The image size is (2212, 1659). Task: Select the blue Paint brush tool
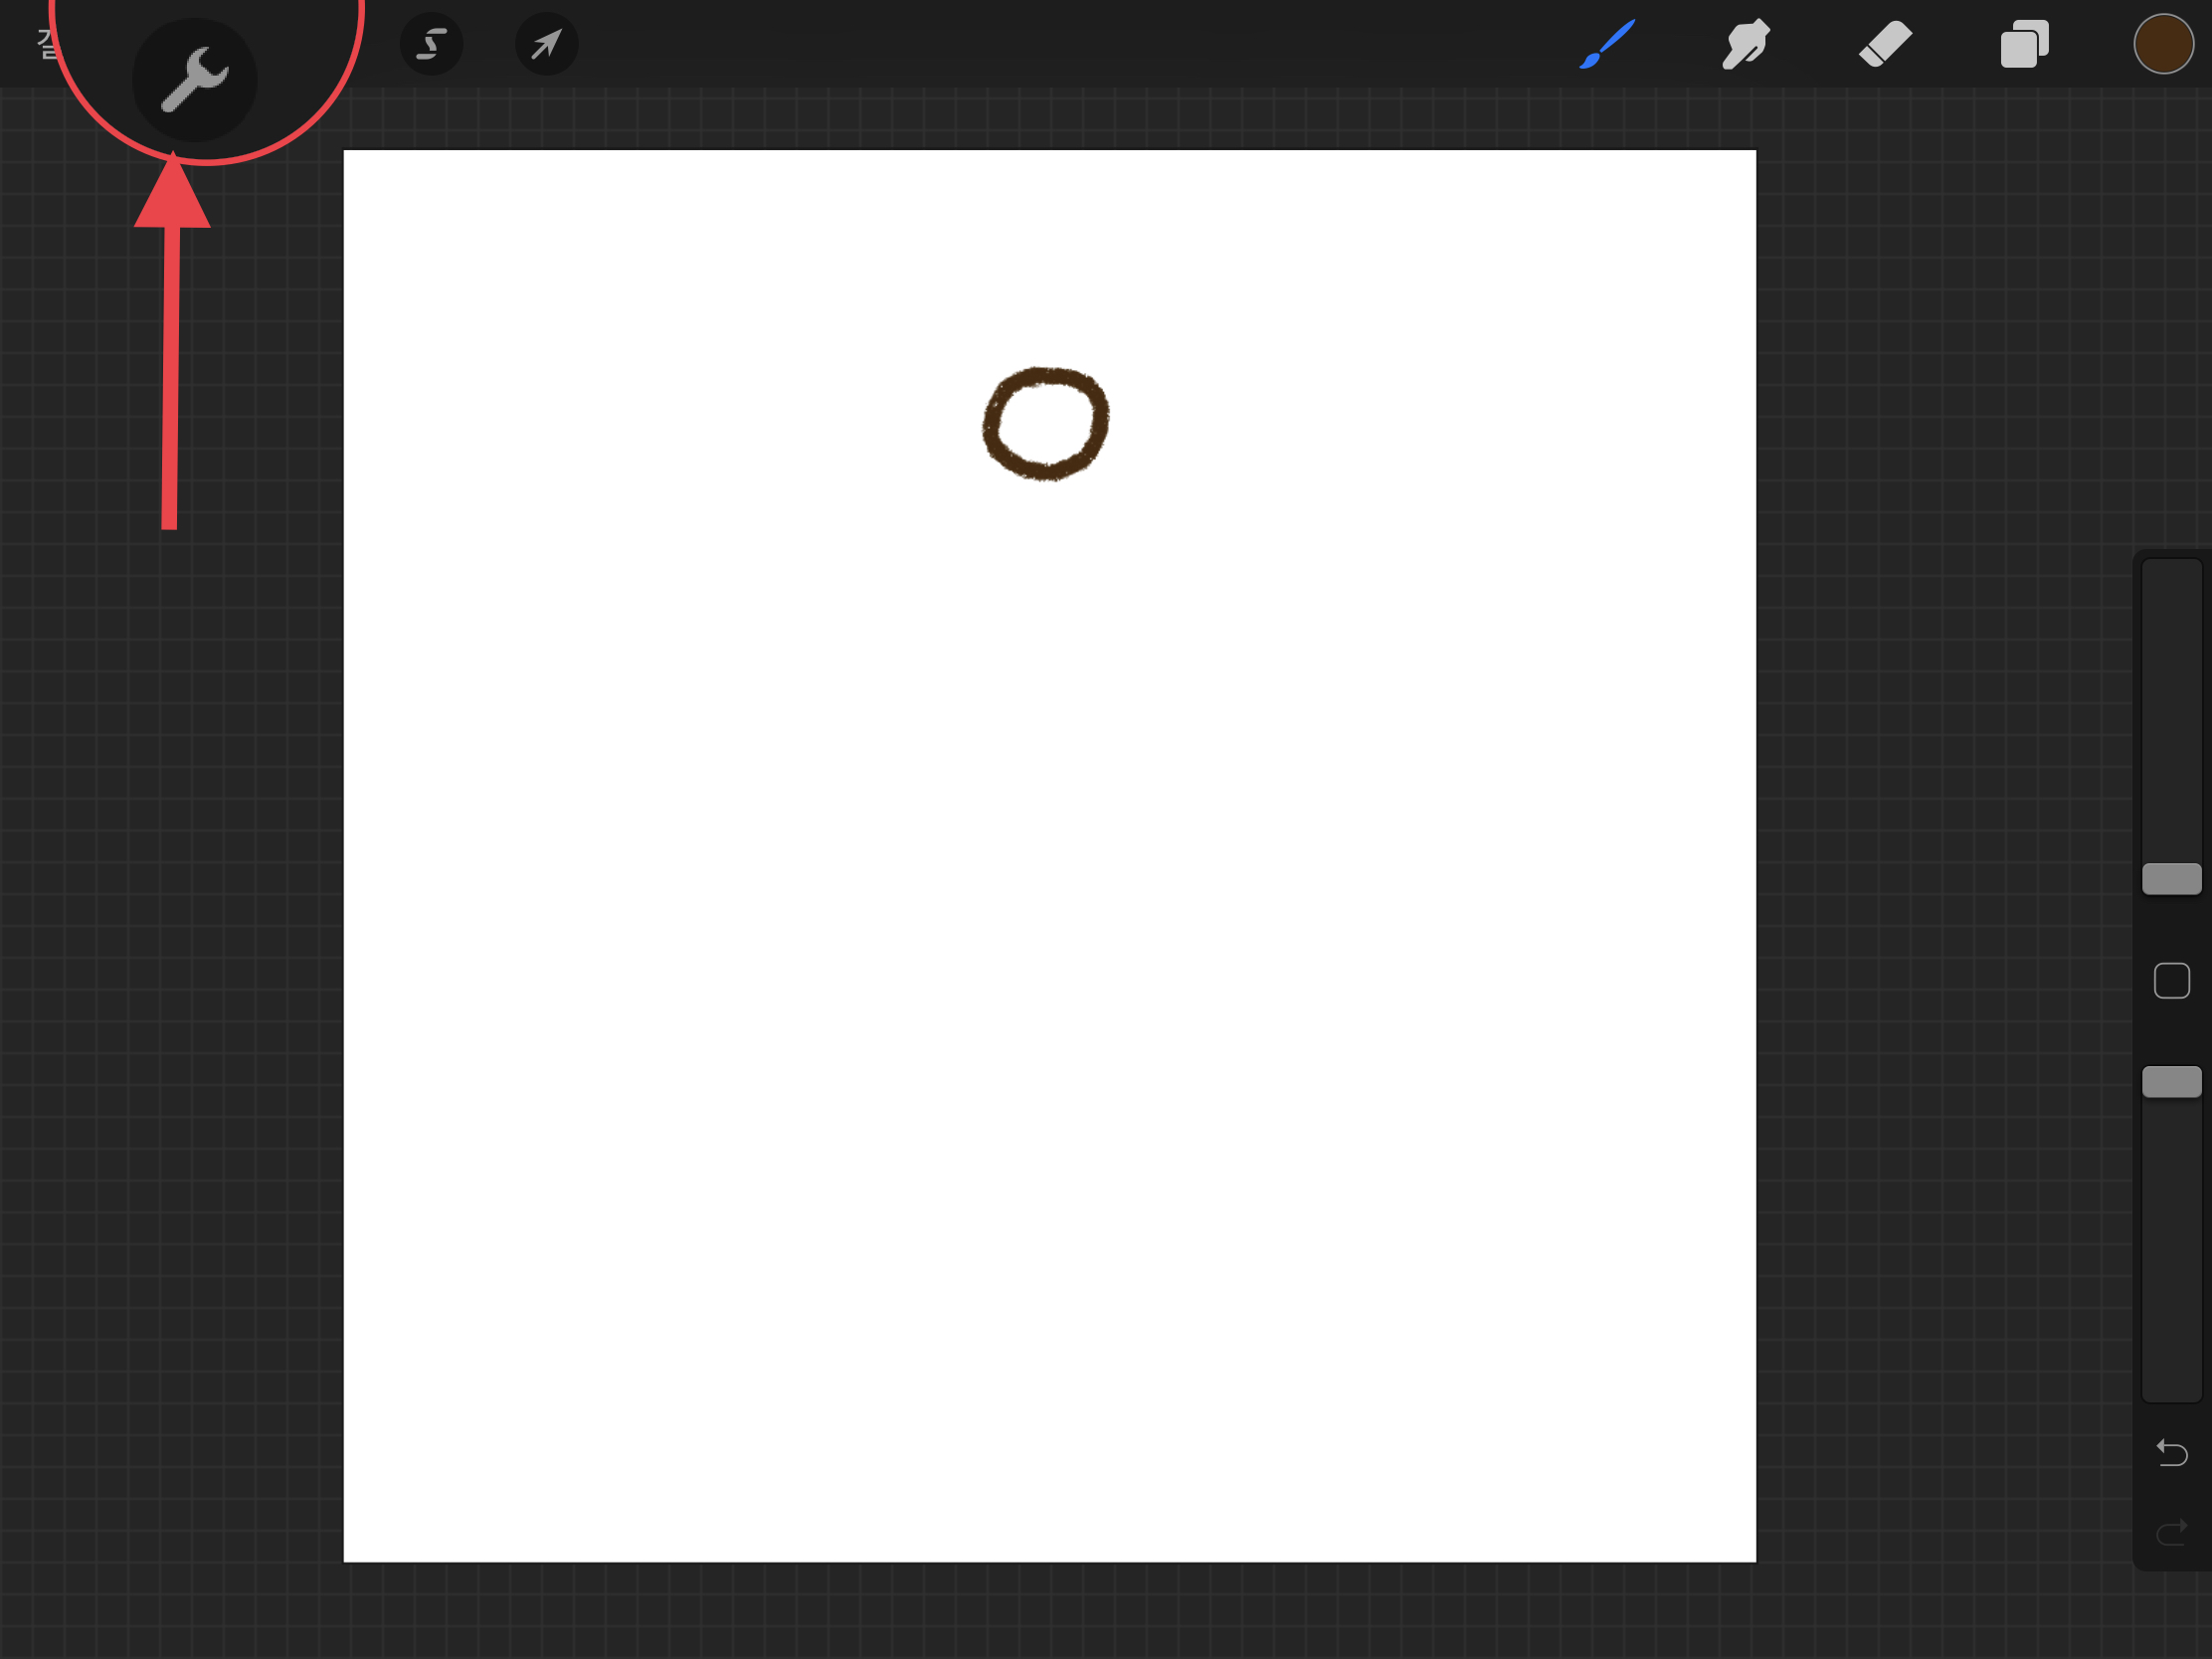(1607, 44)
